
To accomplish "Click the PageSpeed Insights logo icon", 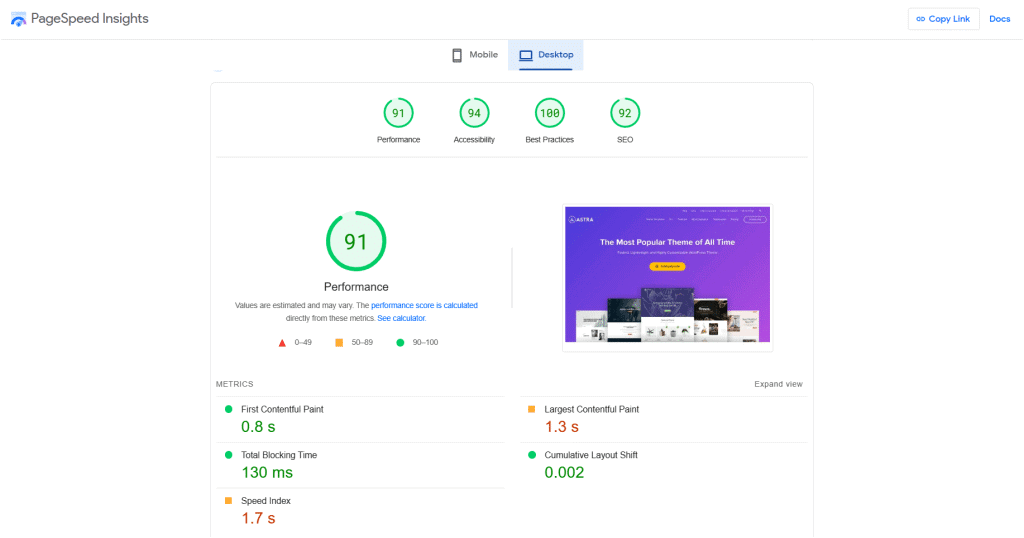I will [x=19, y=19].
